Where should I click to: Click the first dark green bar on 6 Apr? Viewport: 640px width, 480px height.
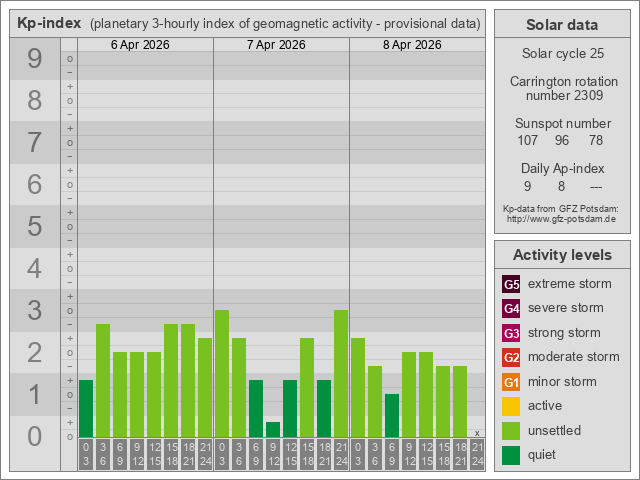click(x=86, y=408)
